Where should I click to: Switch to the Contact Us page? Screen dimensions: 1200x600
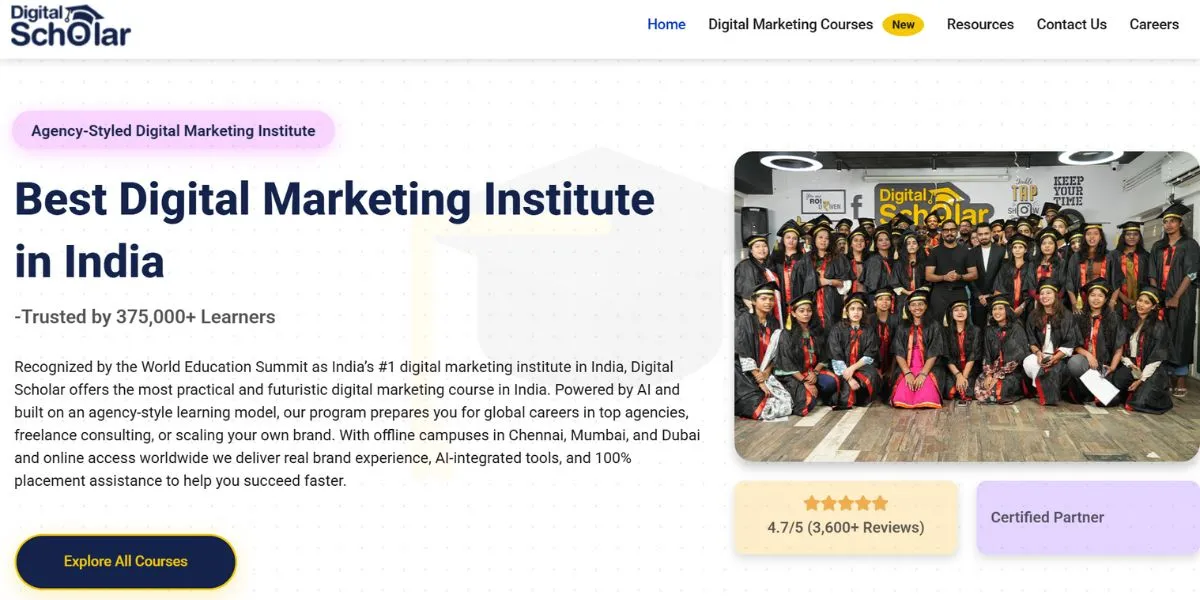[x=1071, y=24]
